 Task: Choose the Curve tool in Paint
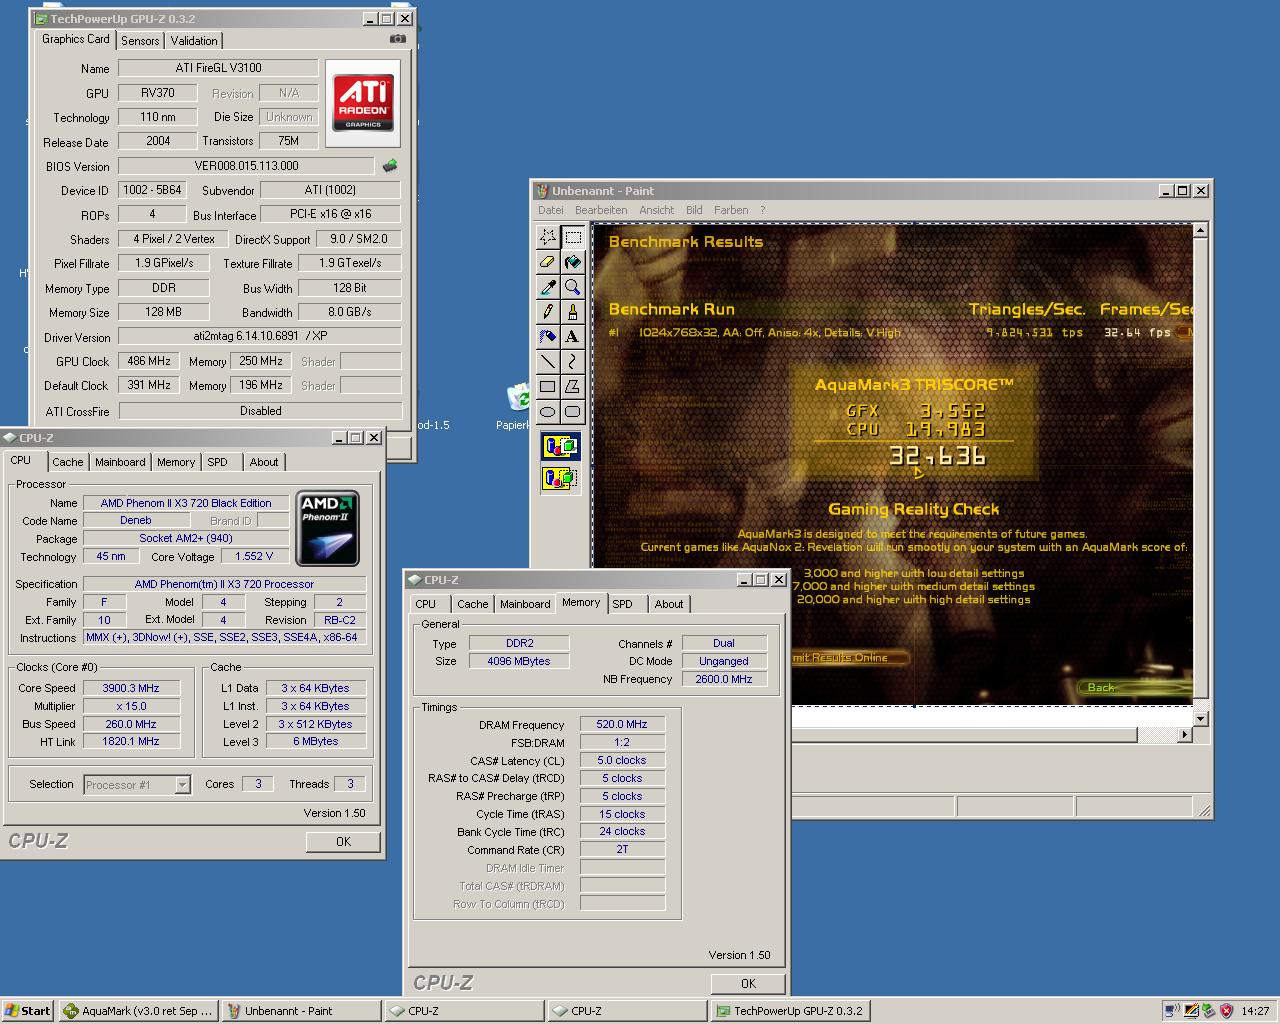tap(573, 361)
